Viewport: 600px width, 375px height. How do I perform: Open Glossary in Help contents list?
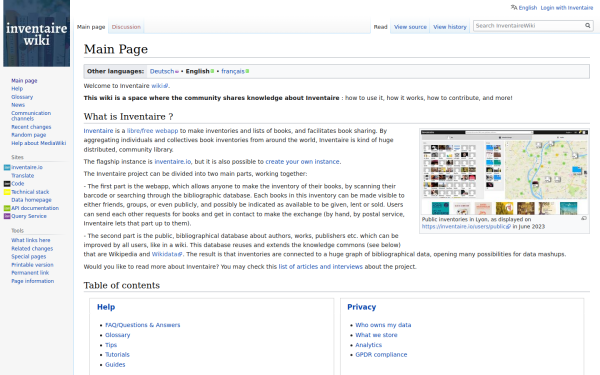[x=117, y=335]
